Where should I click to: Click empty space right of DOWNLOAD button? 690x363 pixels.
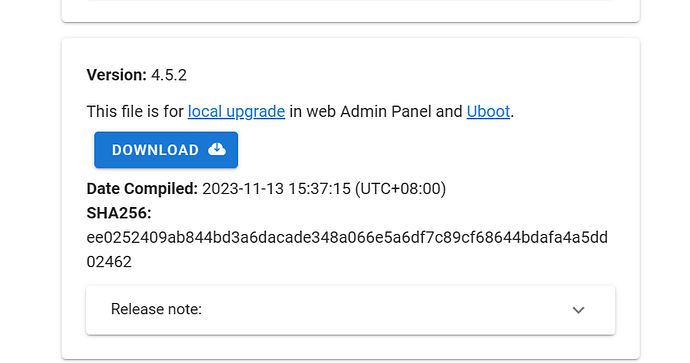[x=396, y=150]
